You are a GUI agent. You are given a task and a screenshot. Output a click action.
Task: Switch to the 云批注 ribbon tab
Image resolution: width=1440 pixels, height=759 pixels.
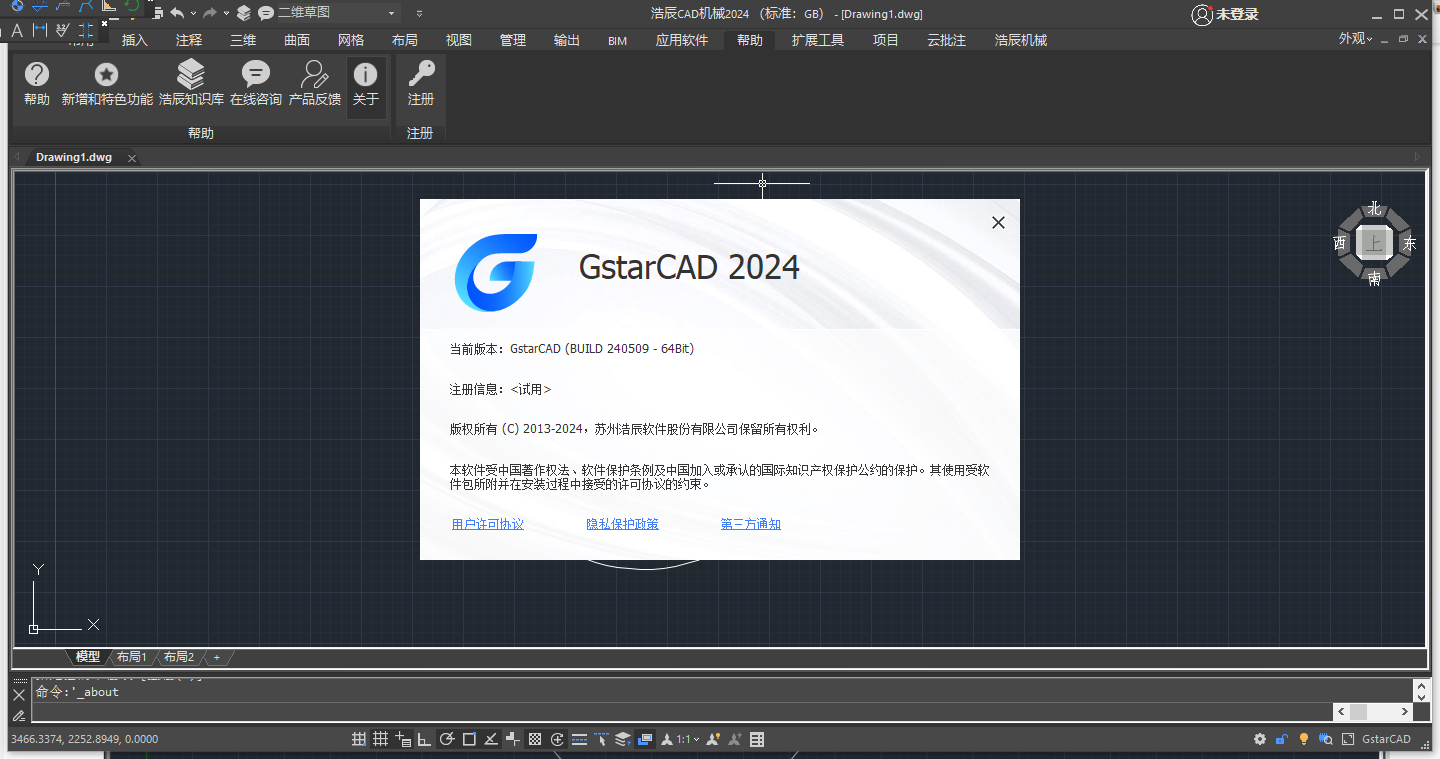point(947,40)
